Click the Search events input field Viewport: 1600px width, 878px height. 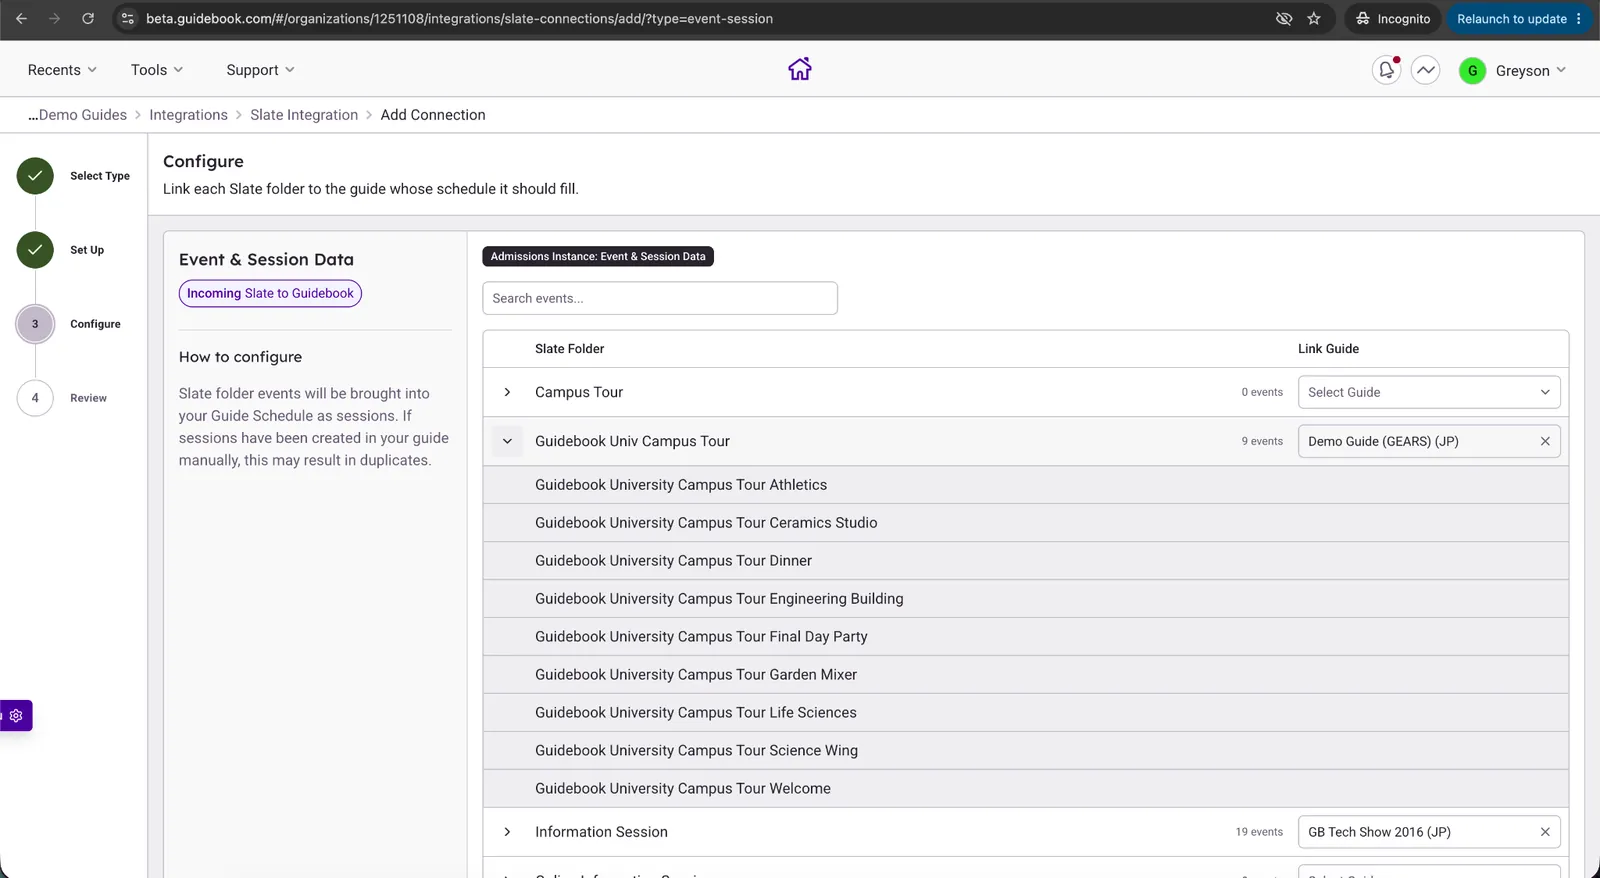660,298
